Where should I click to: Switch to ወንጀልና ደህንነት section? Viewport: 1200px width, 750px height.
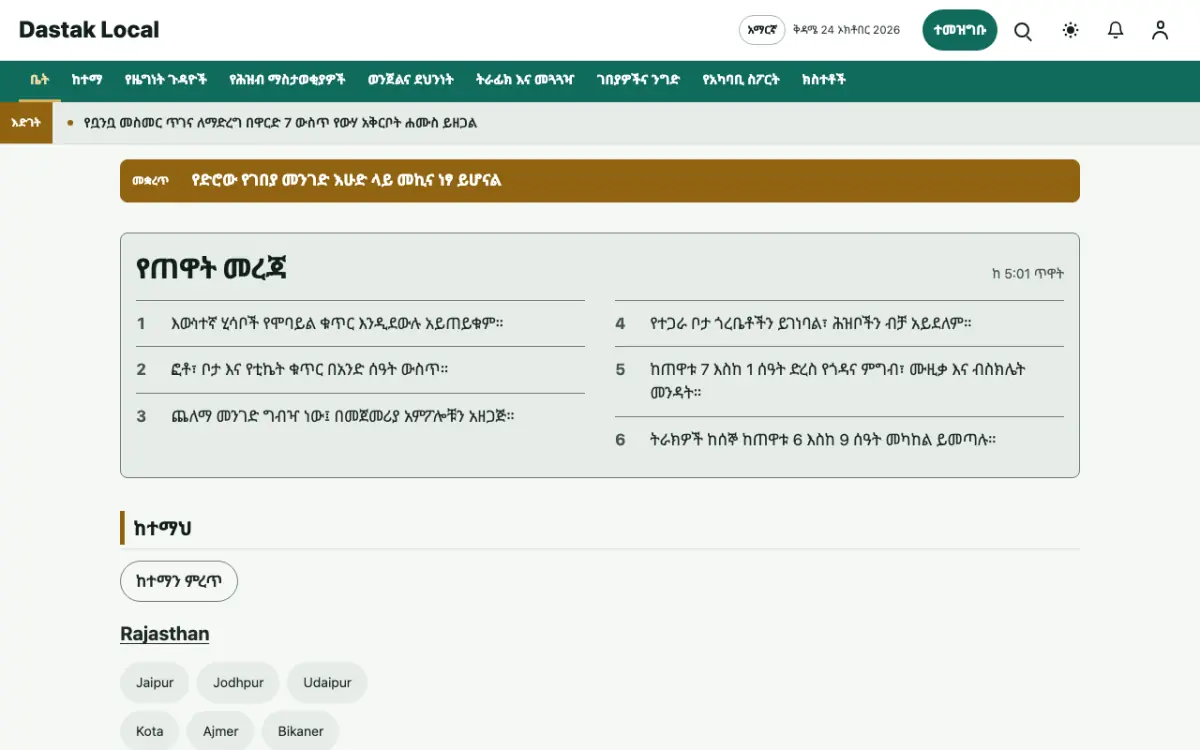pos(411,80)
